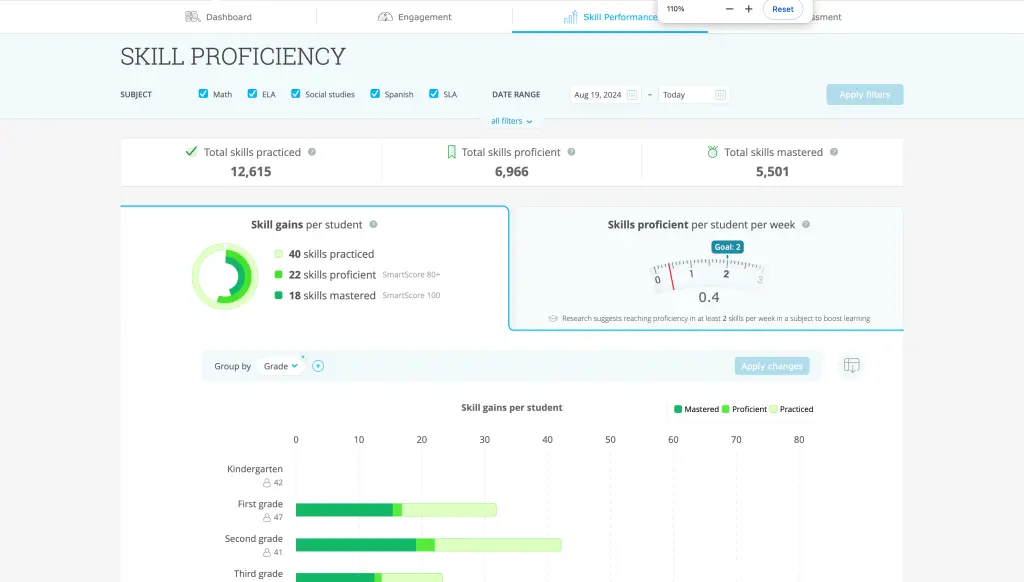Open help icon beside Skill gains per student
The height and width of the screenshot is (582, 1024).
(374, 225)
